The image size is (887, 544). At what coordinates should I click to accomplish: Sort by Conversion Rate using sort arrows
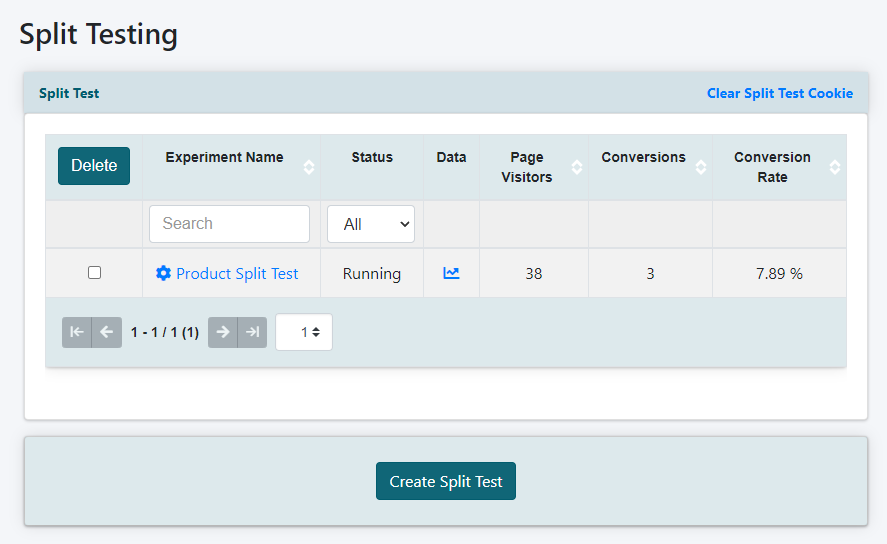click(835, 167)
